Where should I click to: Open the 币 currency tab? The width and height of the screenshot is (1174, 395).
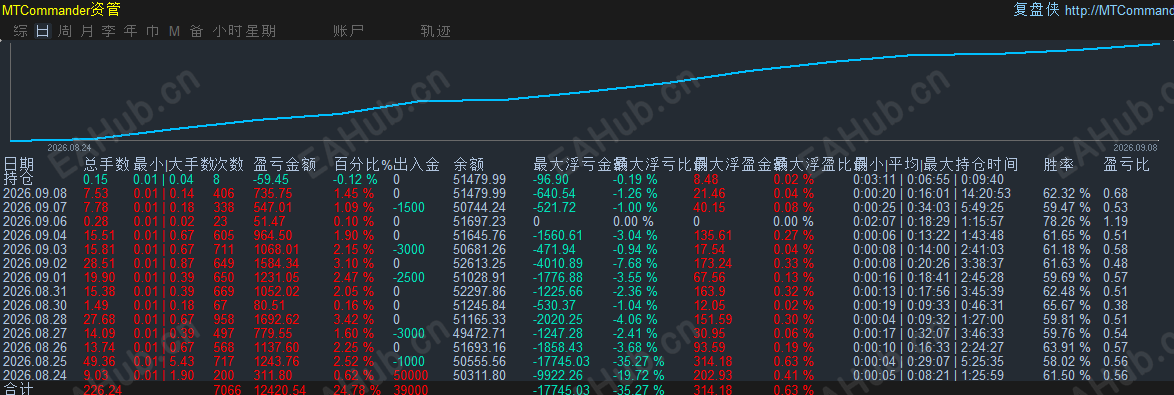tap(153, 31)
